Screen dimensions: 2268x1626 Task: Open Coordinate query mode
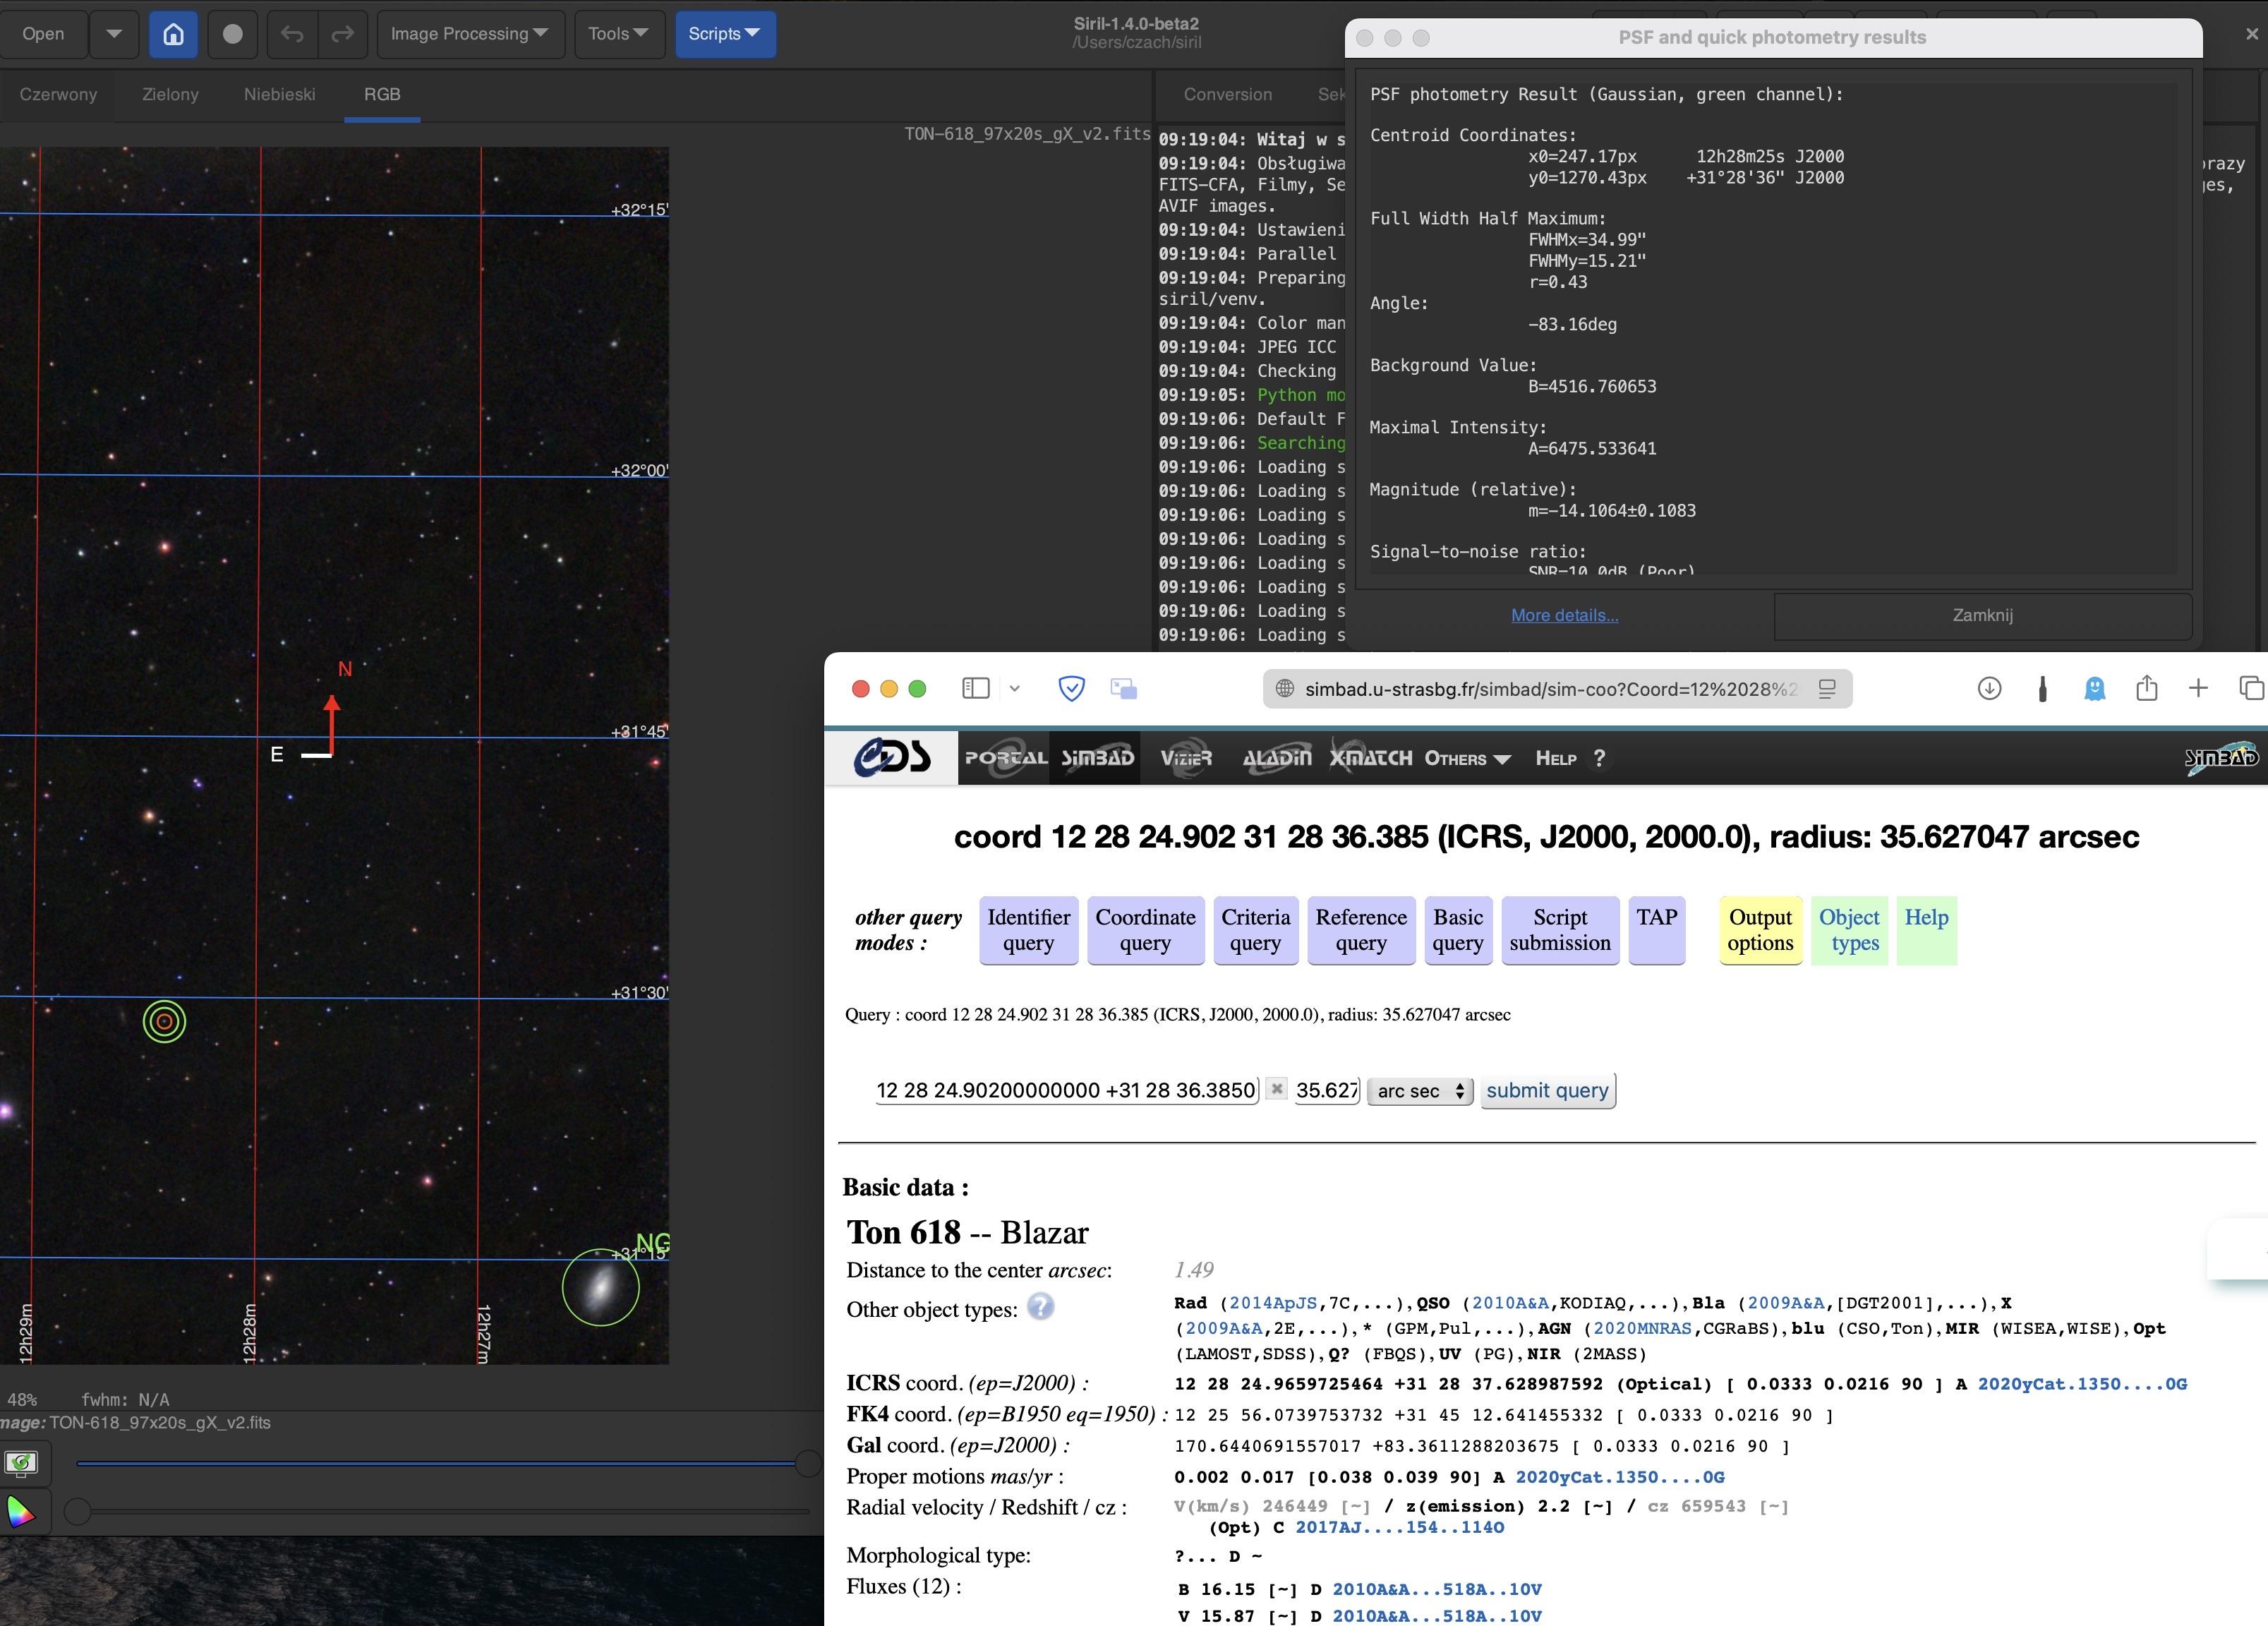pyautogui.click(x=1146, y=930)
